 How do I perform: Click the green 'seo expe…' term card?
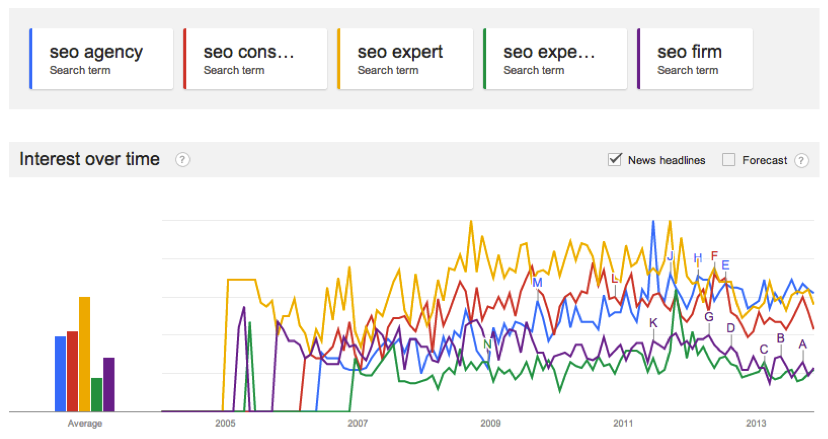click(x=556, y=58)
